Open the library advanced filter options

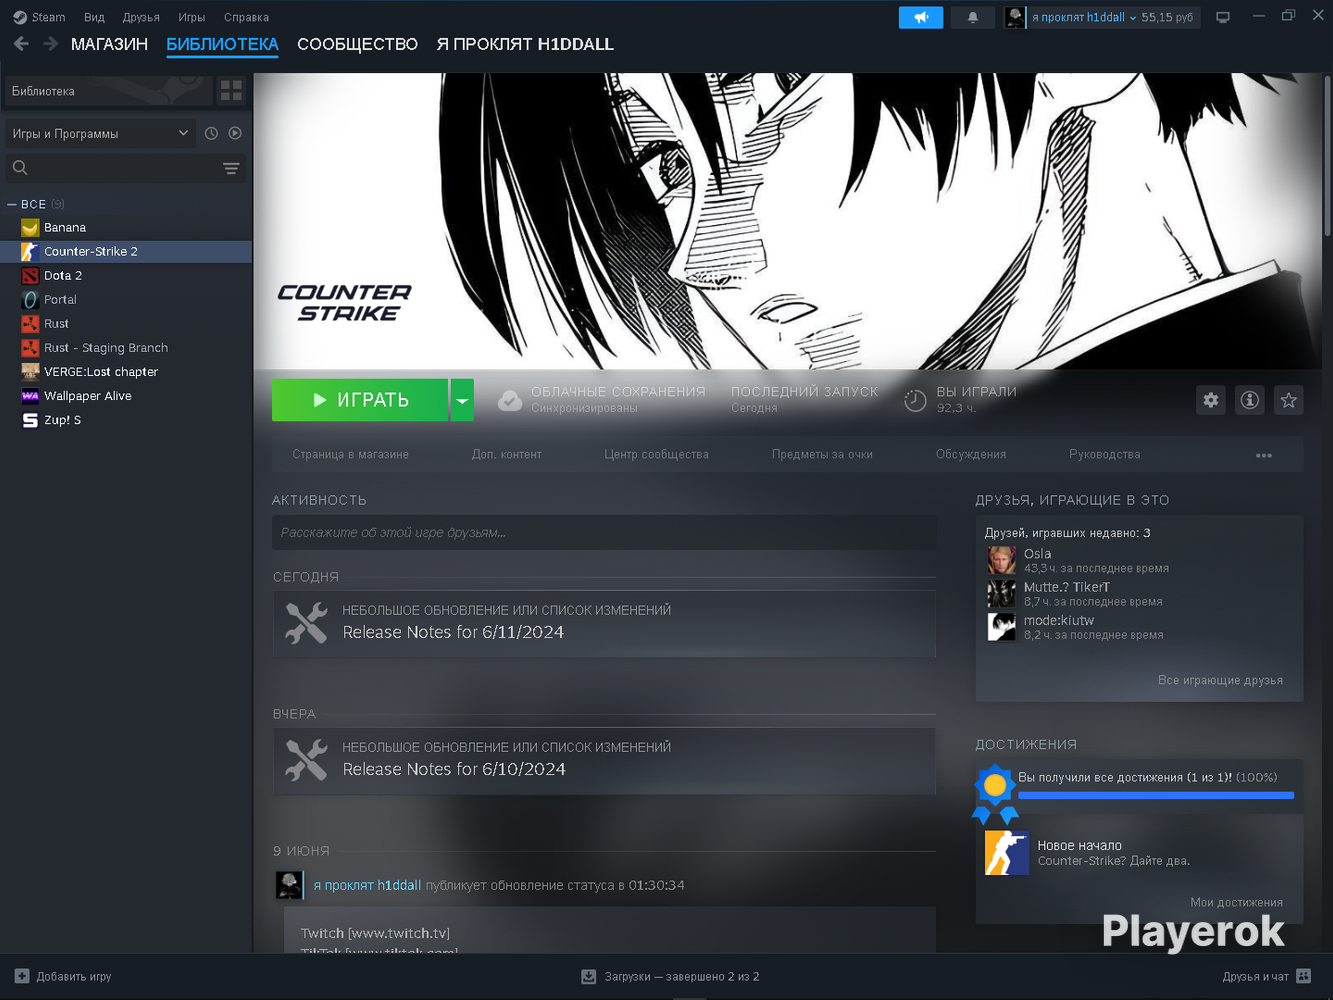tap(231, 168)
